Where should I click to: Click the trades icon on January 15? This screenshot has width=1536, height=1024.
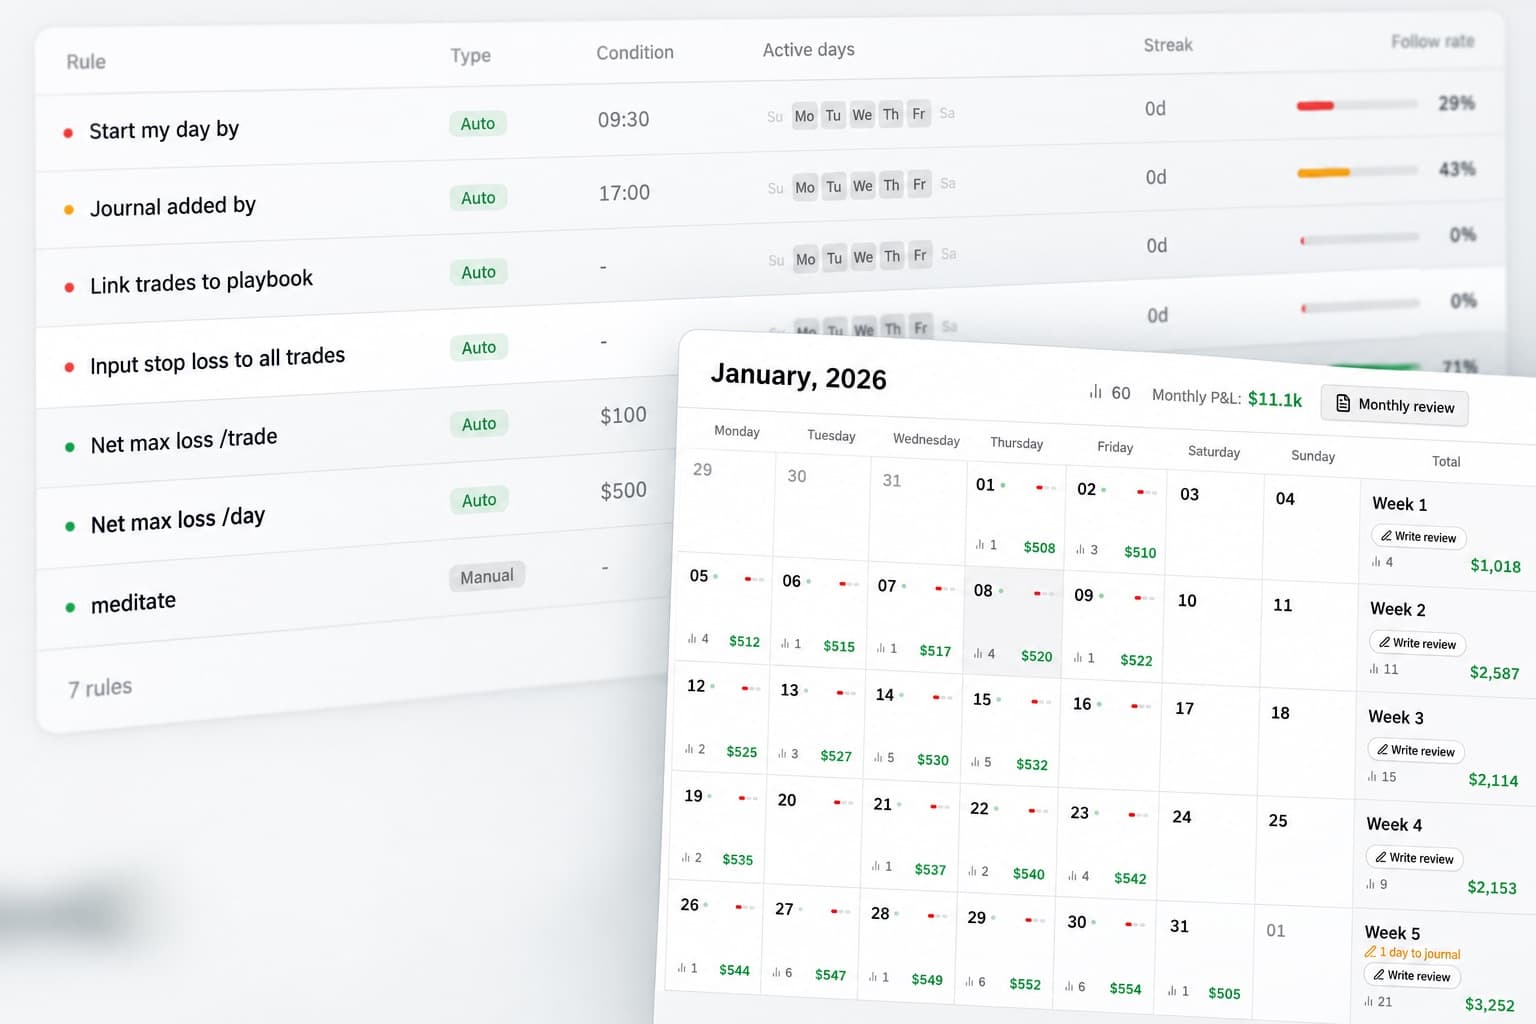pos(975,762)
